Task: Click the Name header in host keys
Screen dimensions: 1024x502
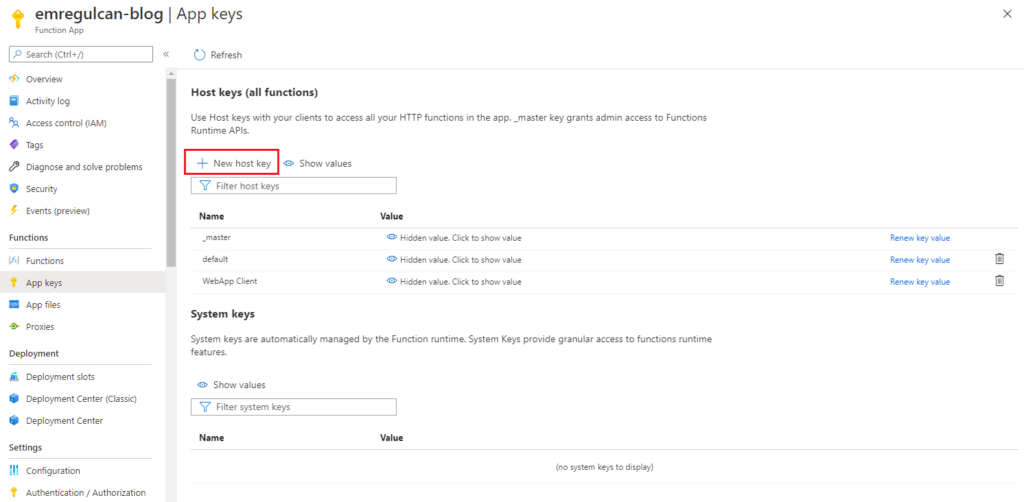Action: coord(212,216)
